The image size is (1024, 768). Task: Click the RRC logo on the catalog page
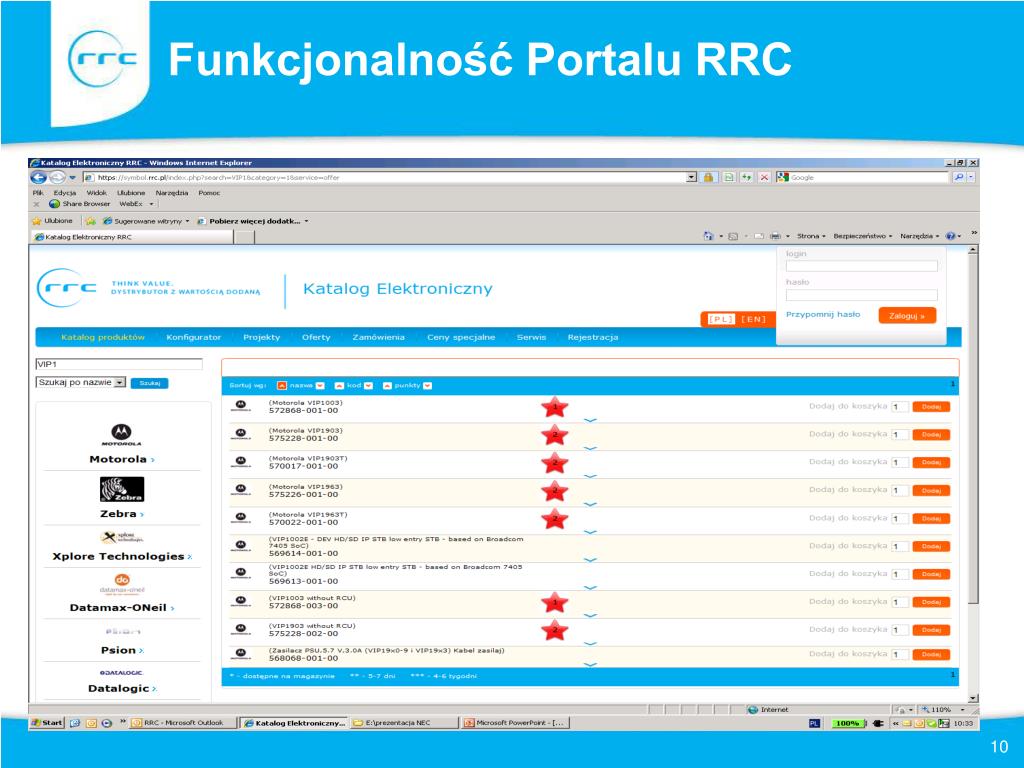tap(67, 287)
